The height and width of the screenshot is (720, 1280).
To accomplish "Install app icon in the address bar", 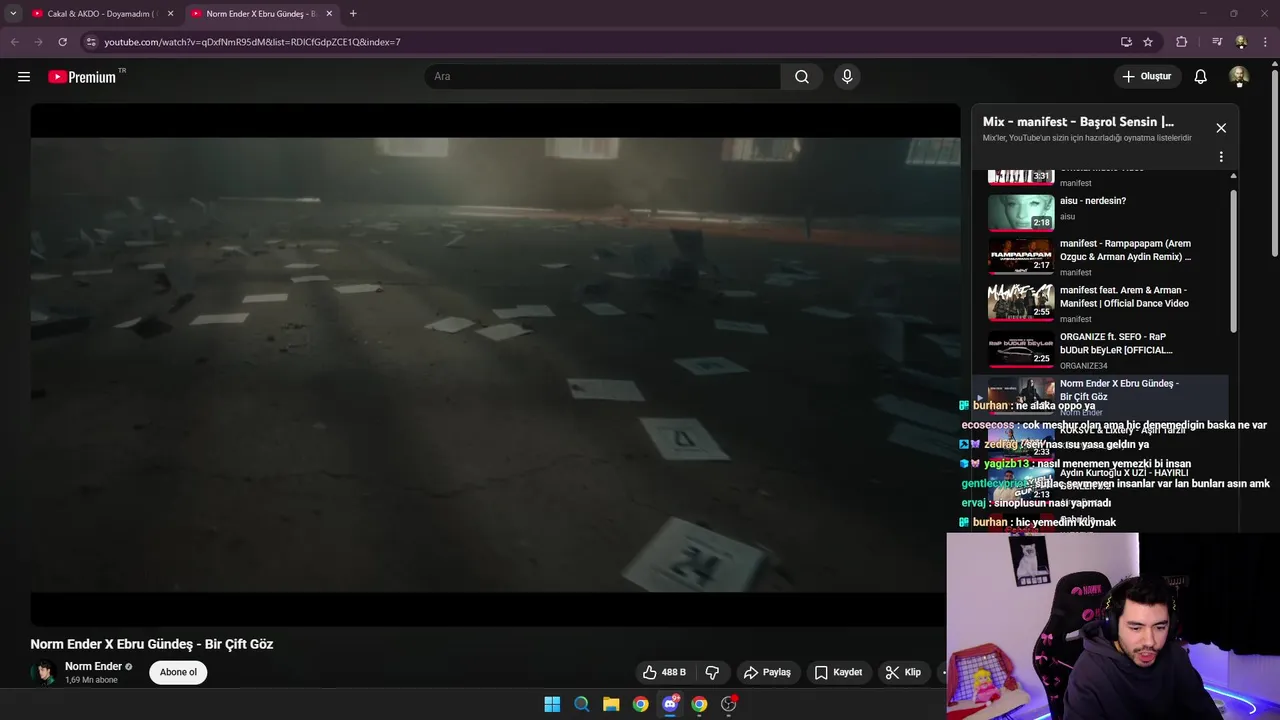I will pyautogui.click(x=1126, y=42).
